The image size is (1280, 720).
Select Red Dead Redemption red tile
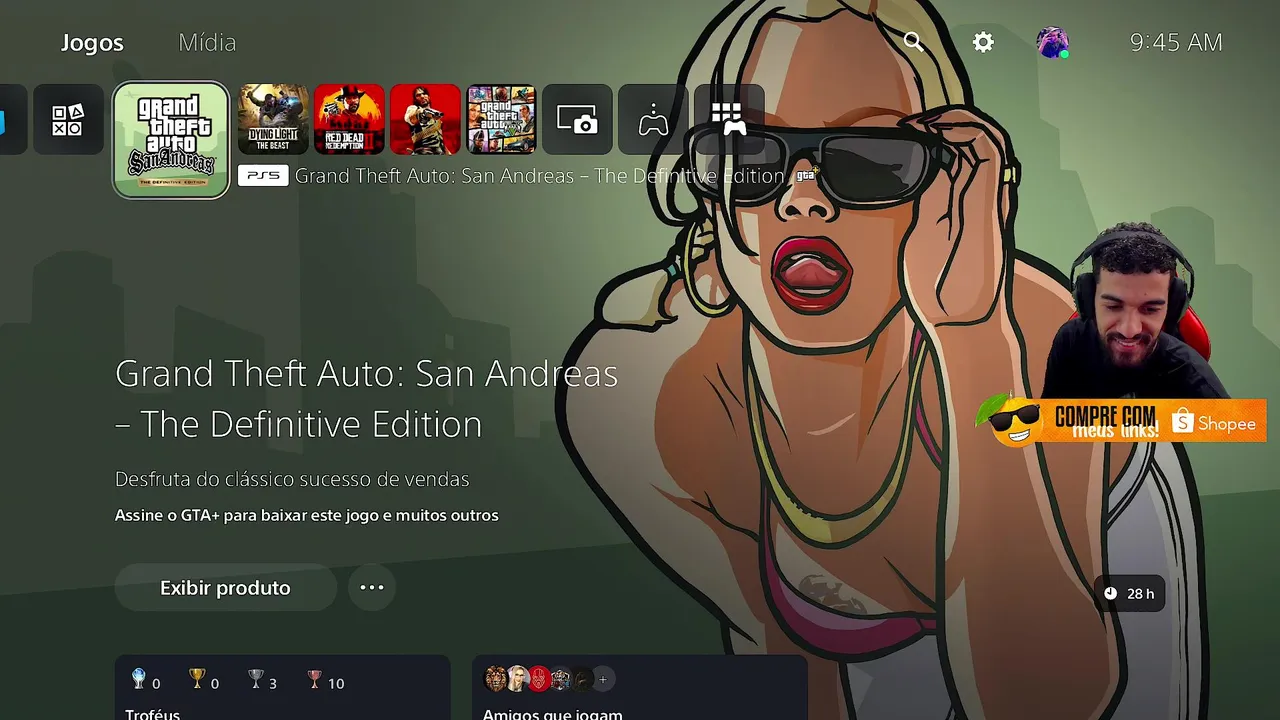pyautogui.click(x=425, y=119)
